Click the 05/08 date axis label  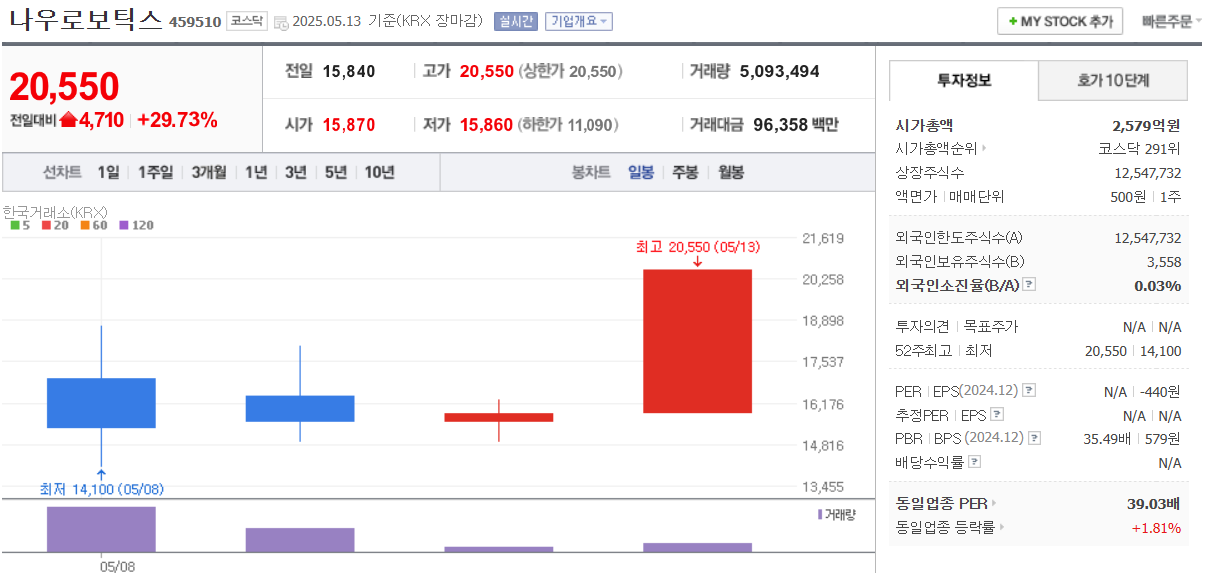pyautogui.click(x=117, y=565)
